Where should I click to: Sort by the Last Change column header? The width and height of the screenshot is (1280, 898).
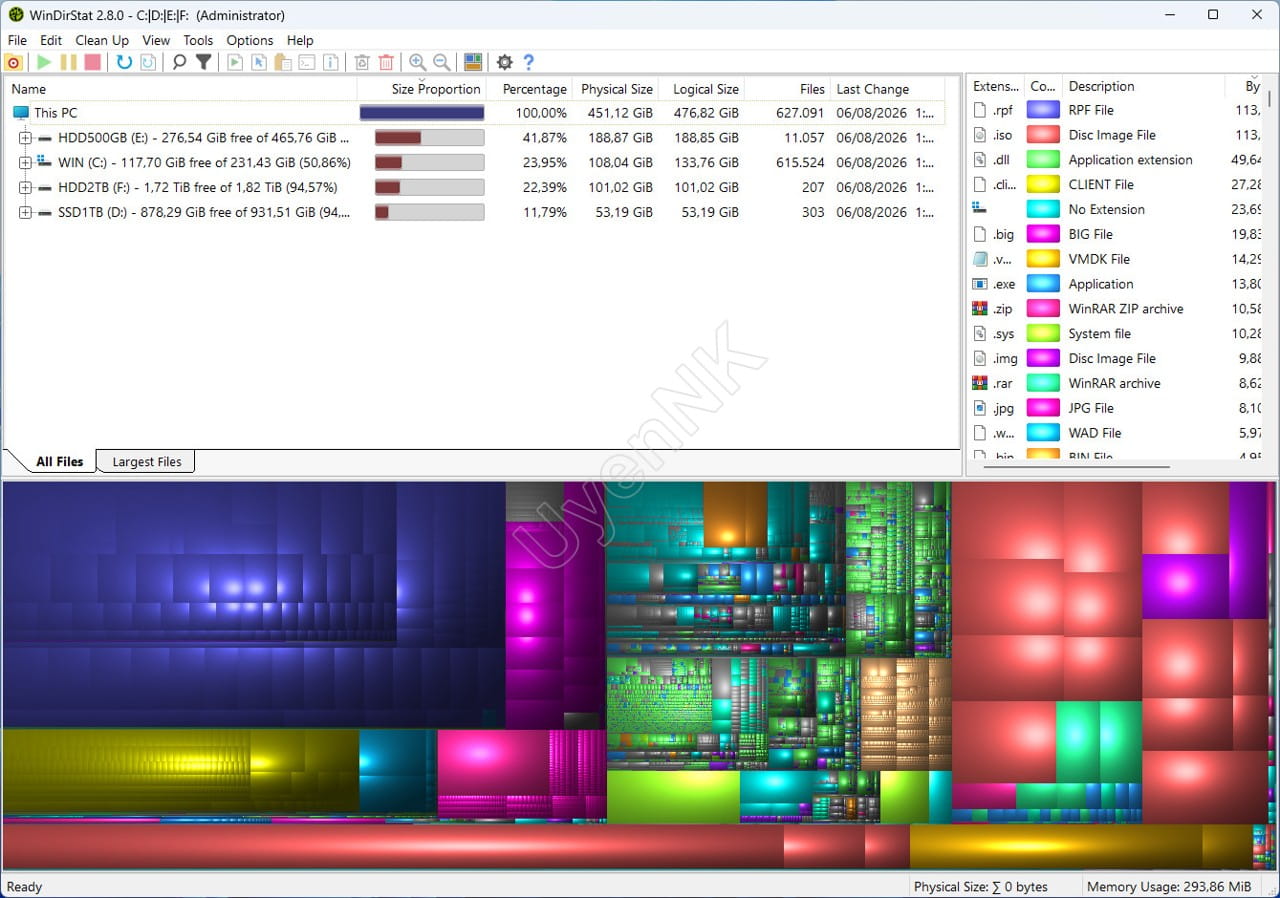[887, 89]
